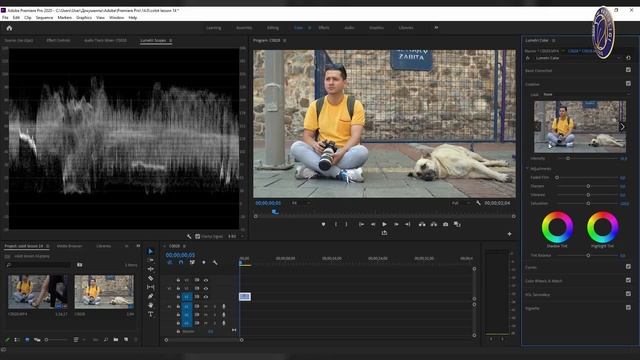Select the Type tool
Viewport: 640px width, 360px height.
click(151, 314)
